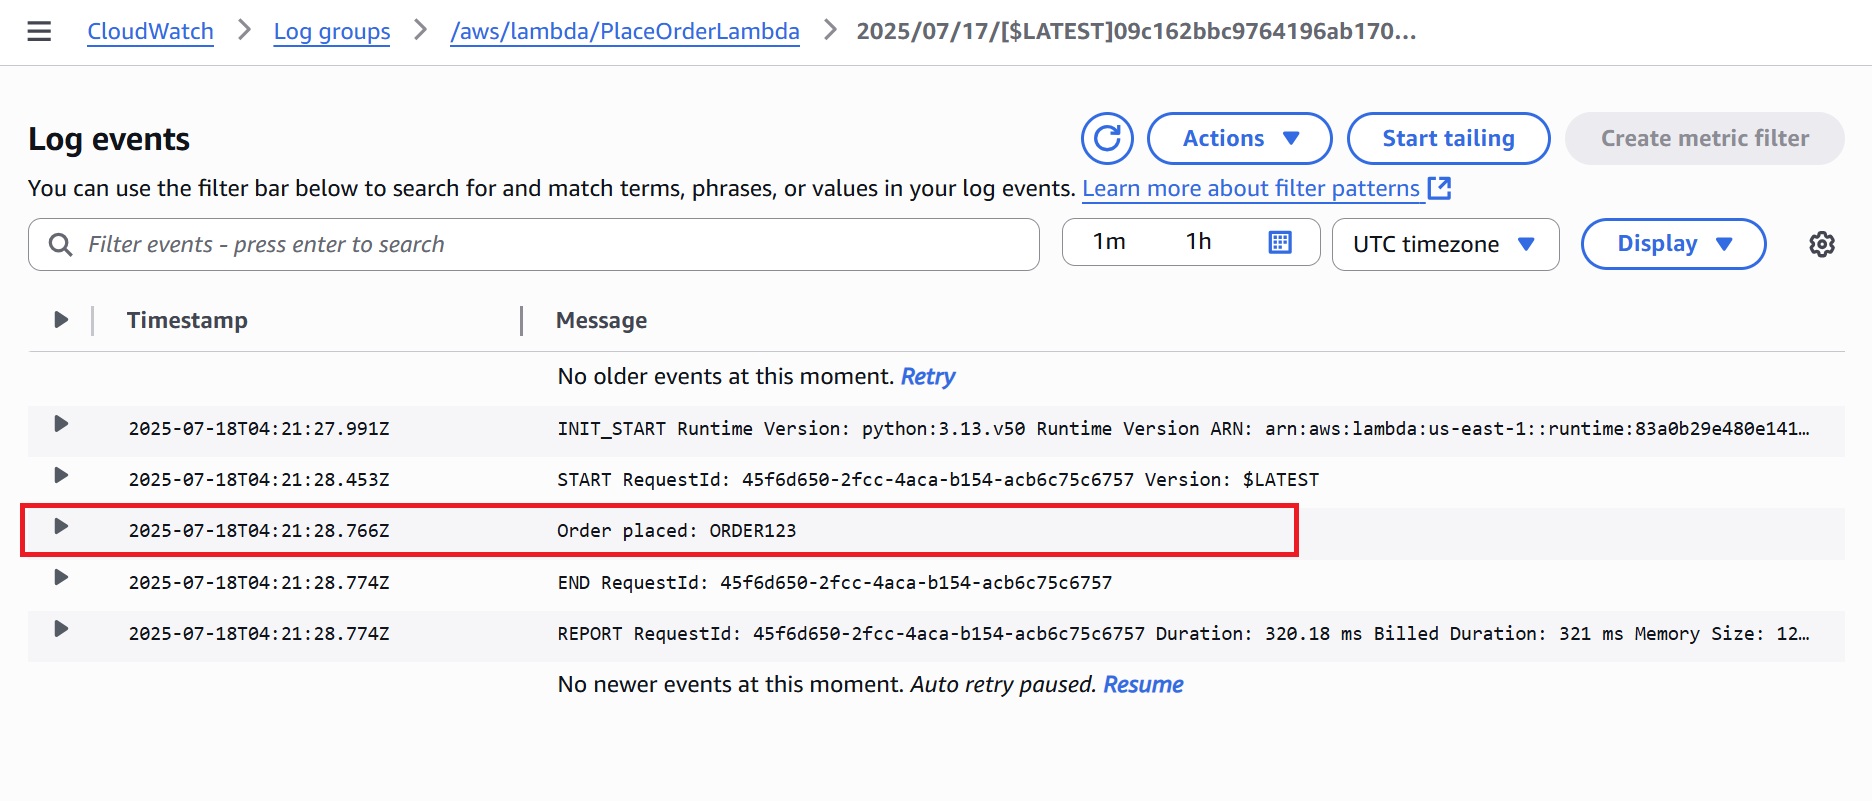Open the UTC timezone dropdown
Image resolution: width=1872 pixels, height=801 pixels.
1445,244
